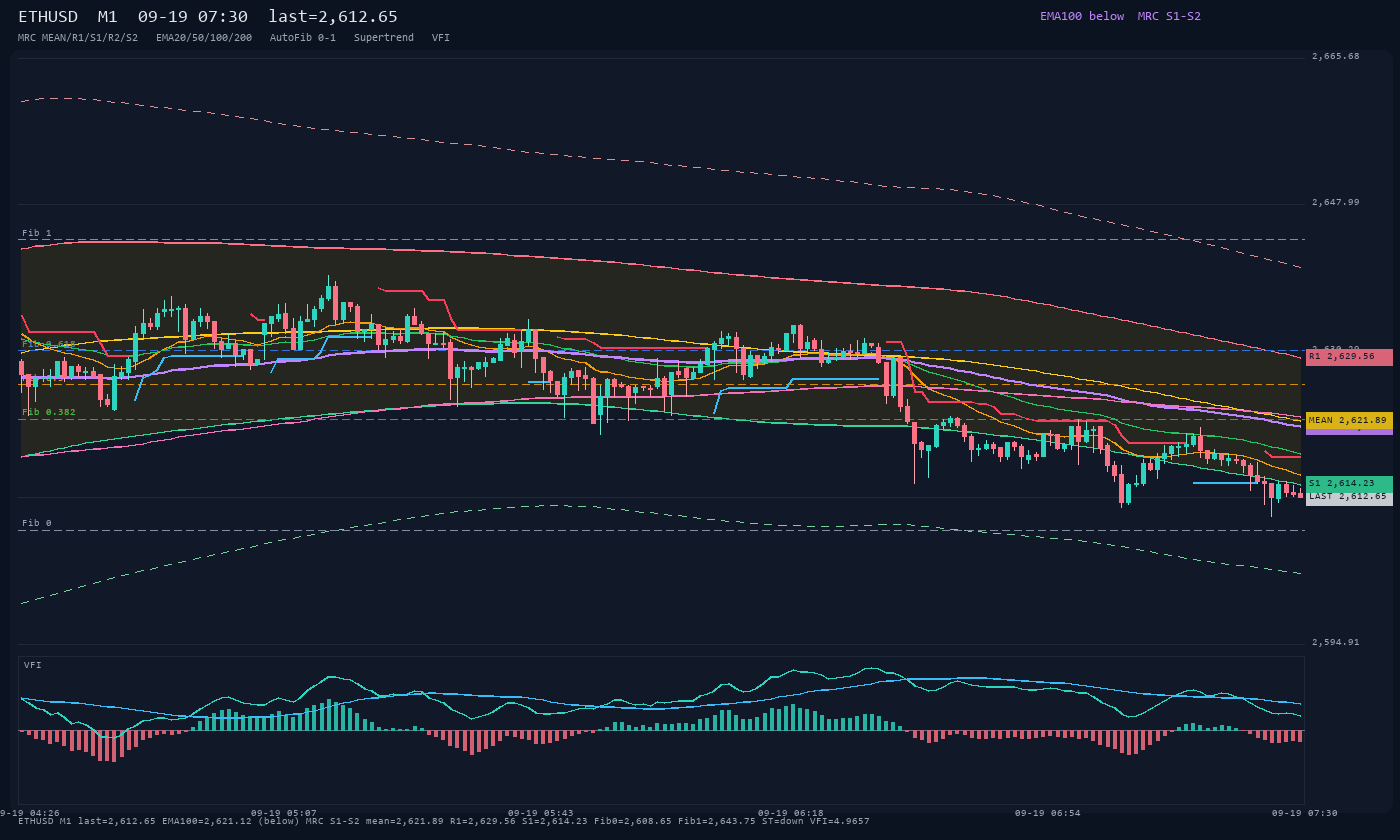Screen dimensions: 1400x840
Task: Click the grey LAST 2,612.65 price tag
Action: coord(1349,497)
